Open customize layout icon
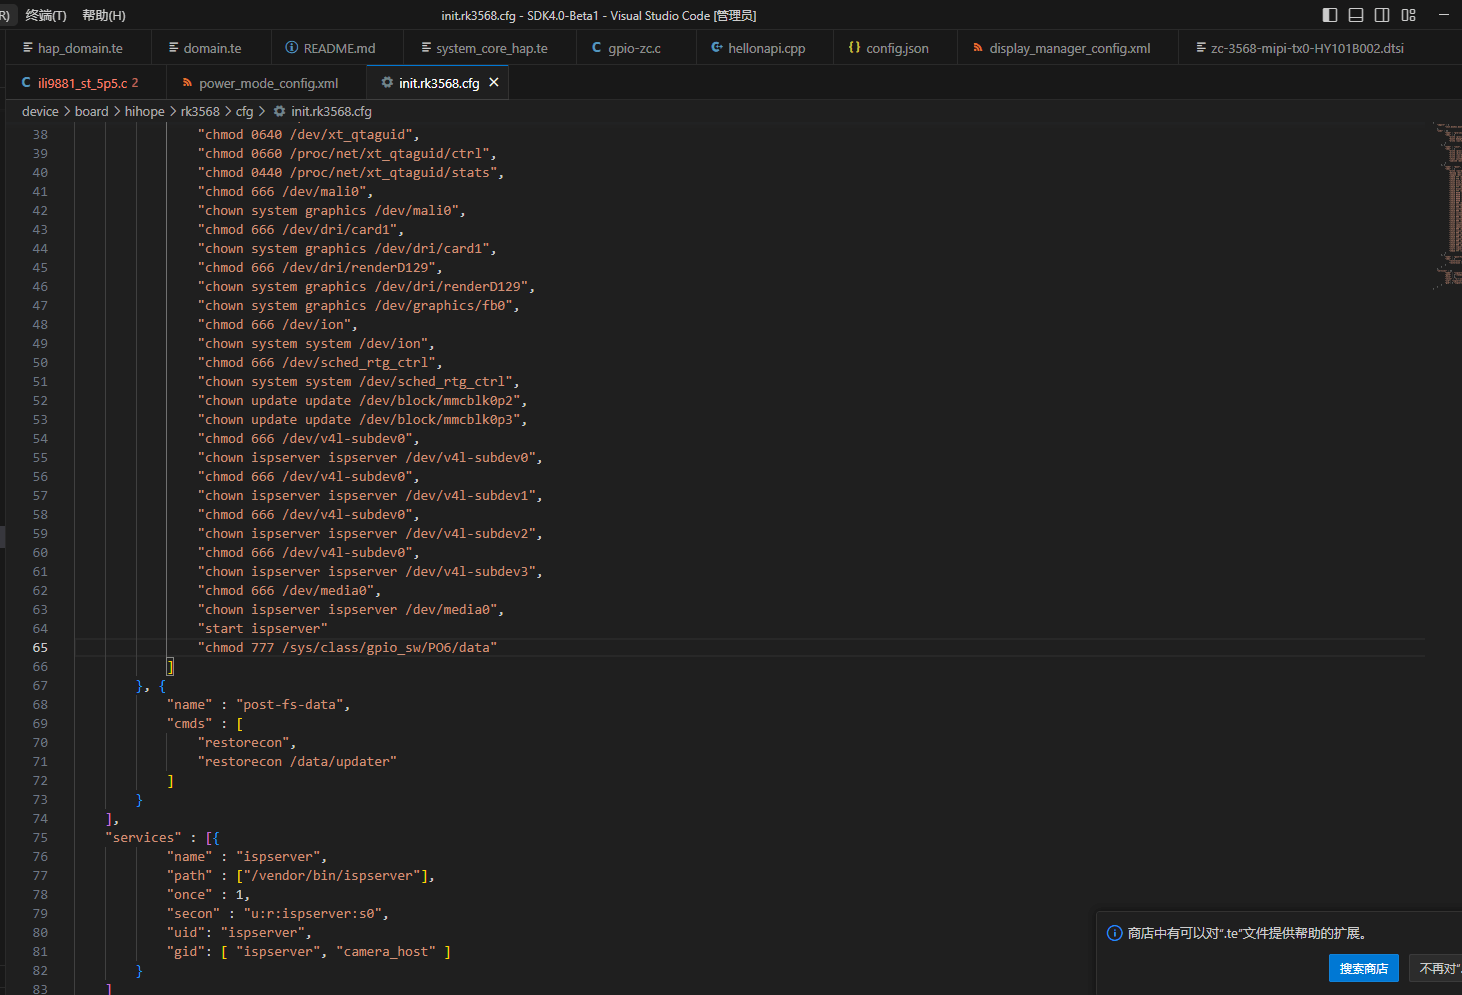 (x=1409, y=15)
